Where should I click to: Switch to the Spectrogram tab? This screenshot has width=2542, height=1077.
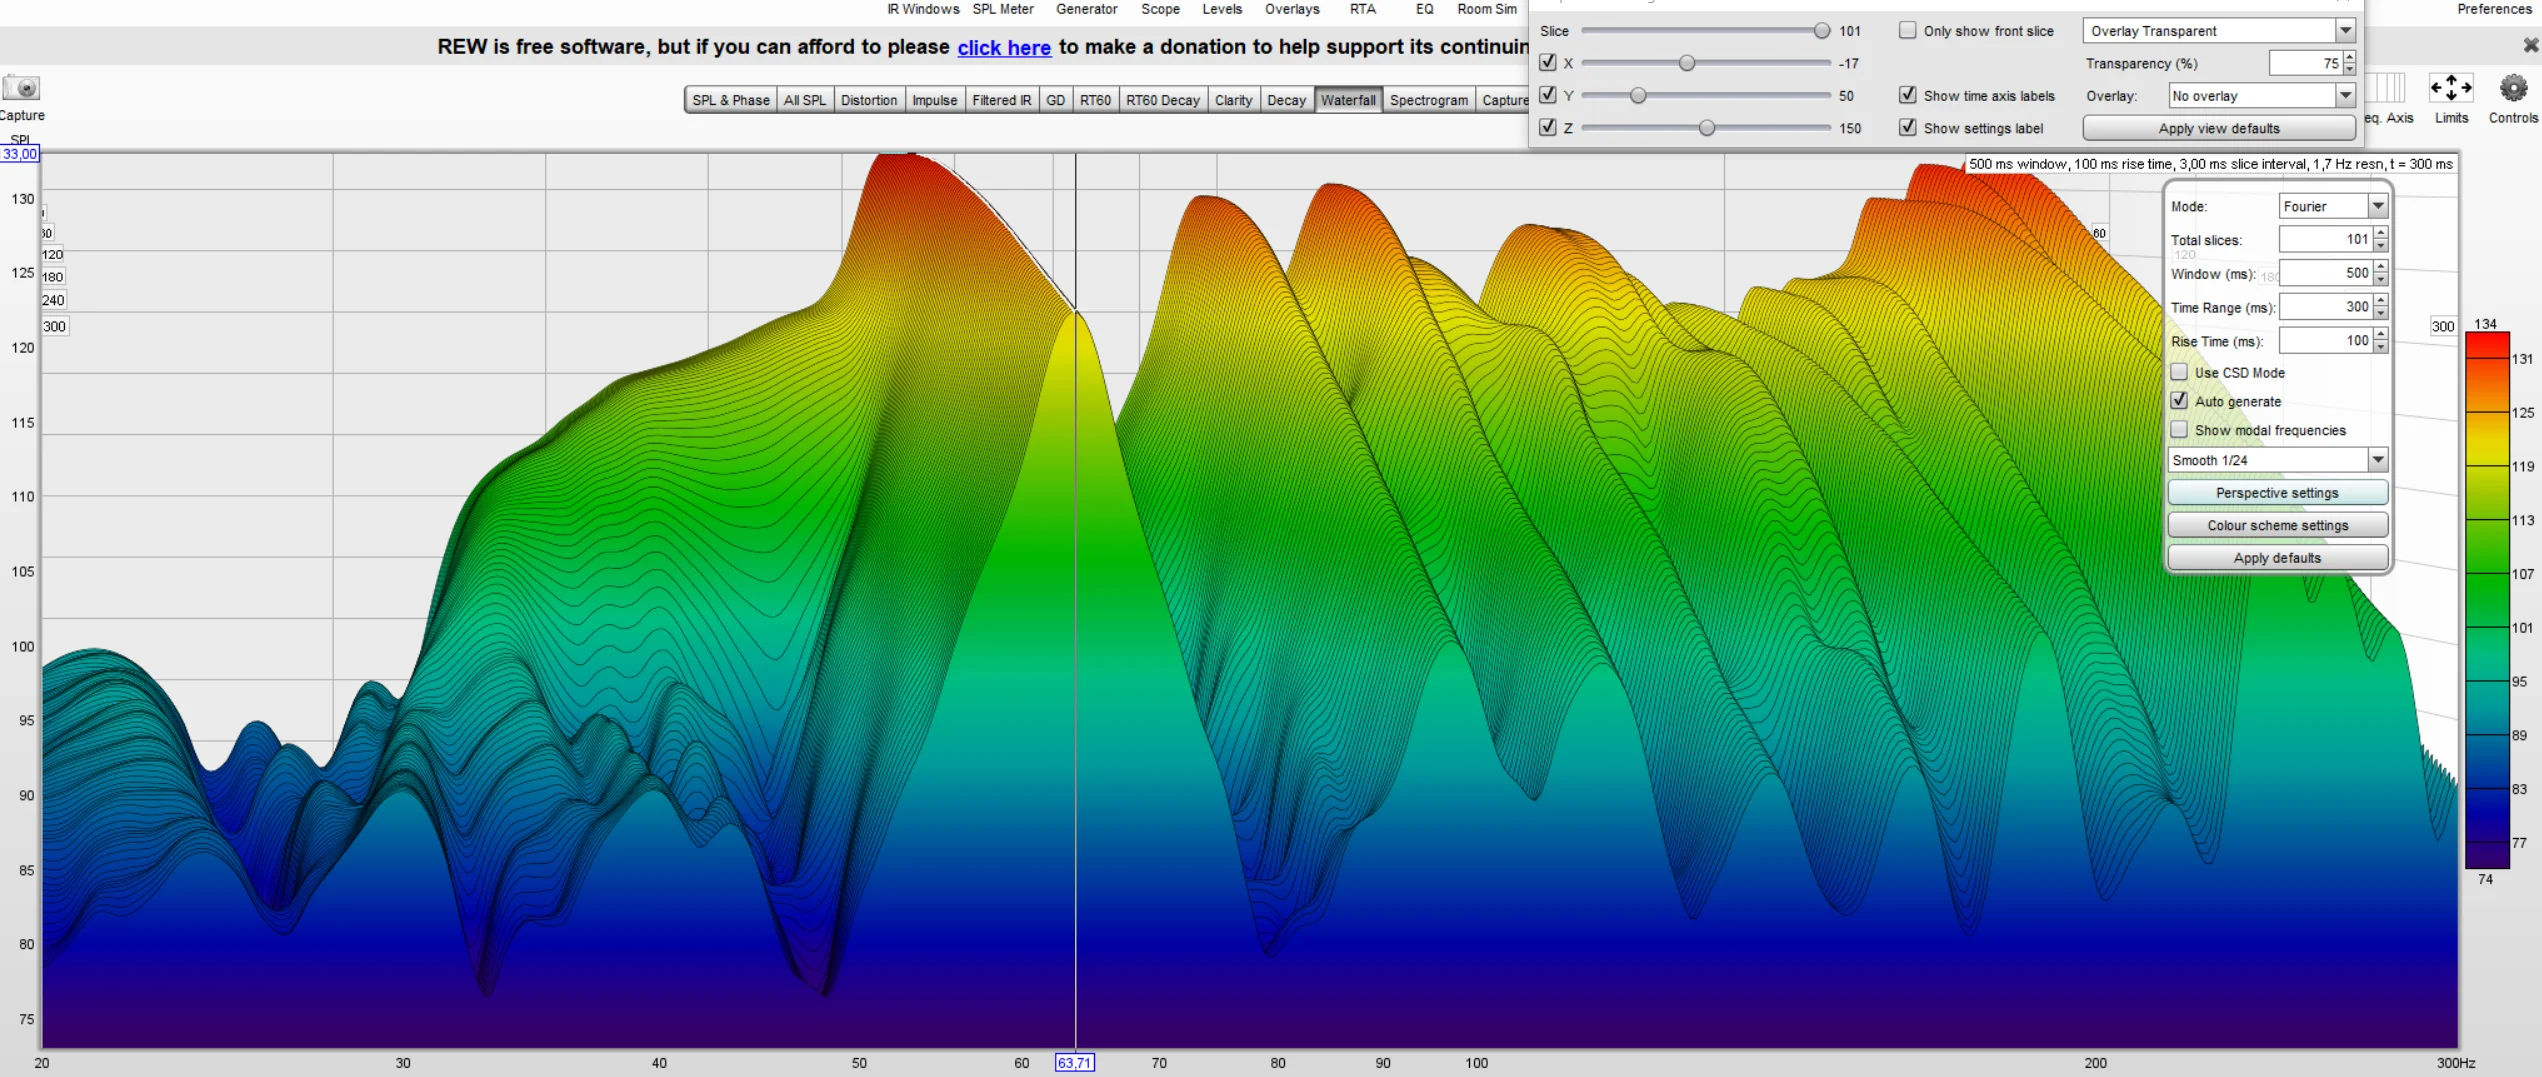point(1429,100)
